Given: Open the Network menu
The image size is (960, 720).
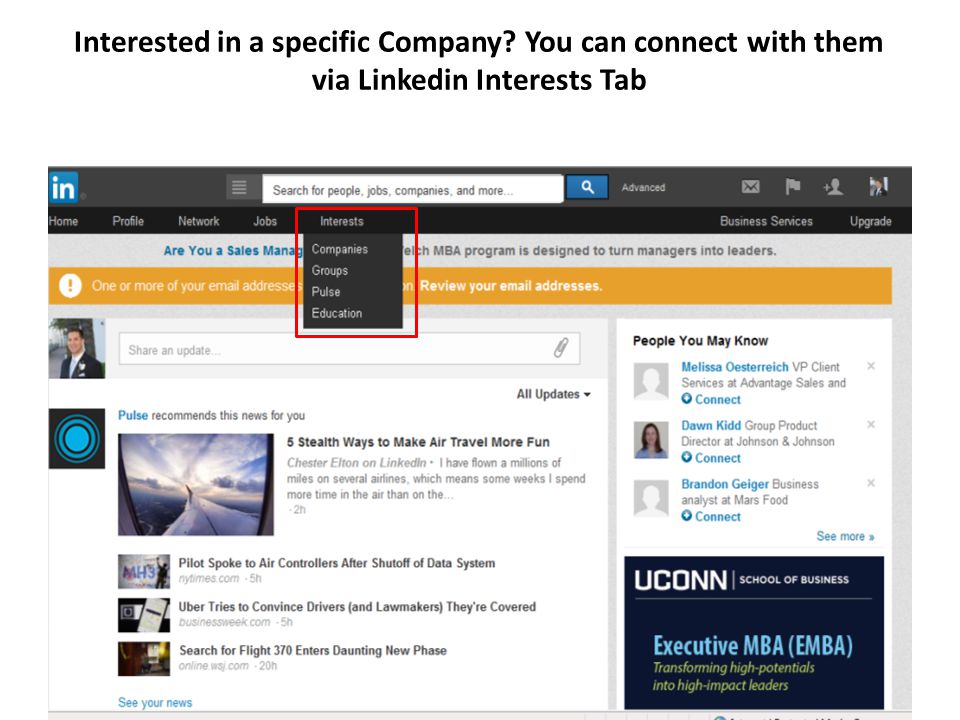Looking at the screenshot, I should (x=198, y=221).
